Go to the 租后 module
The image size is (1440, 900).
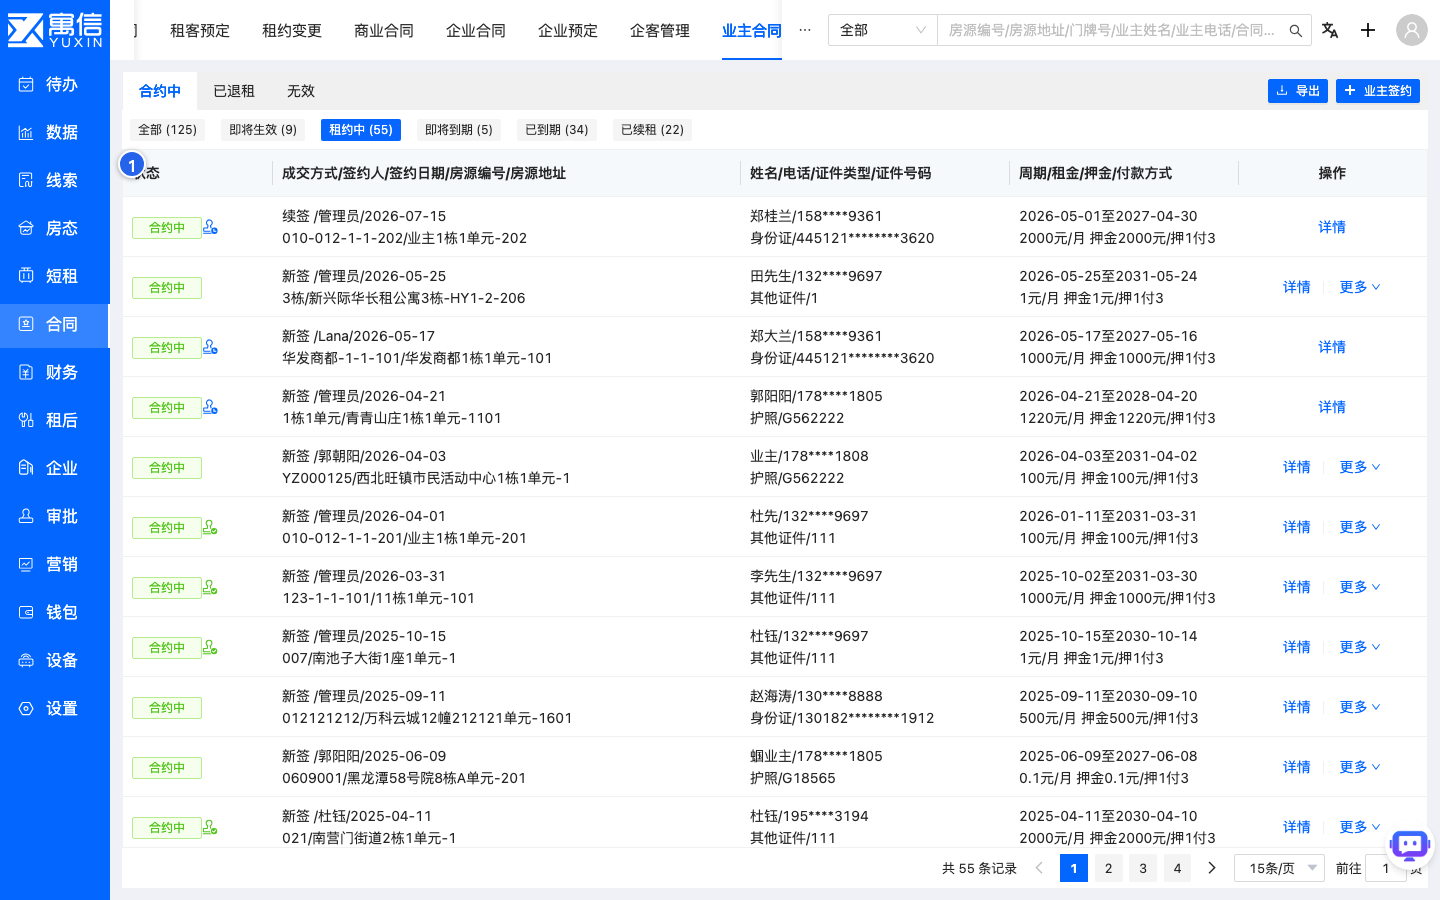click(x=55, y=420)
